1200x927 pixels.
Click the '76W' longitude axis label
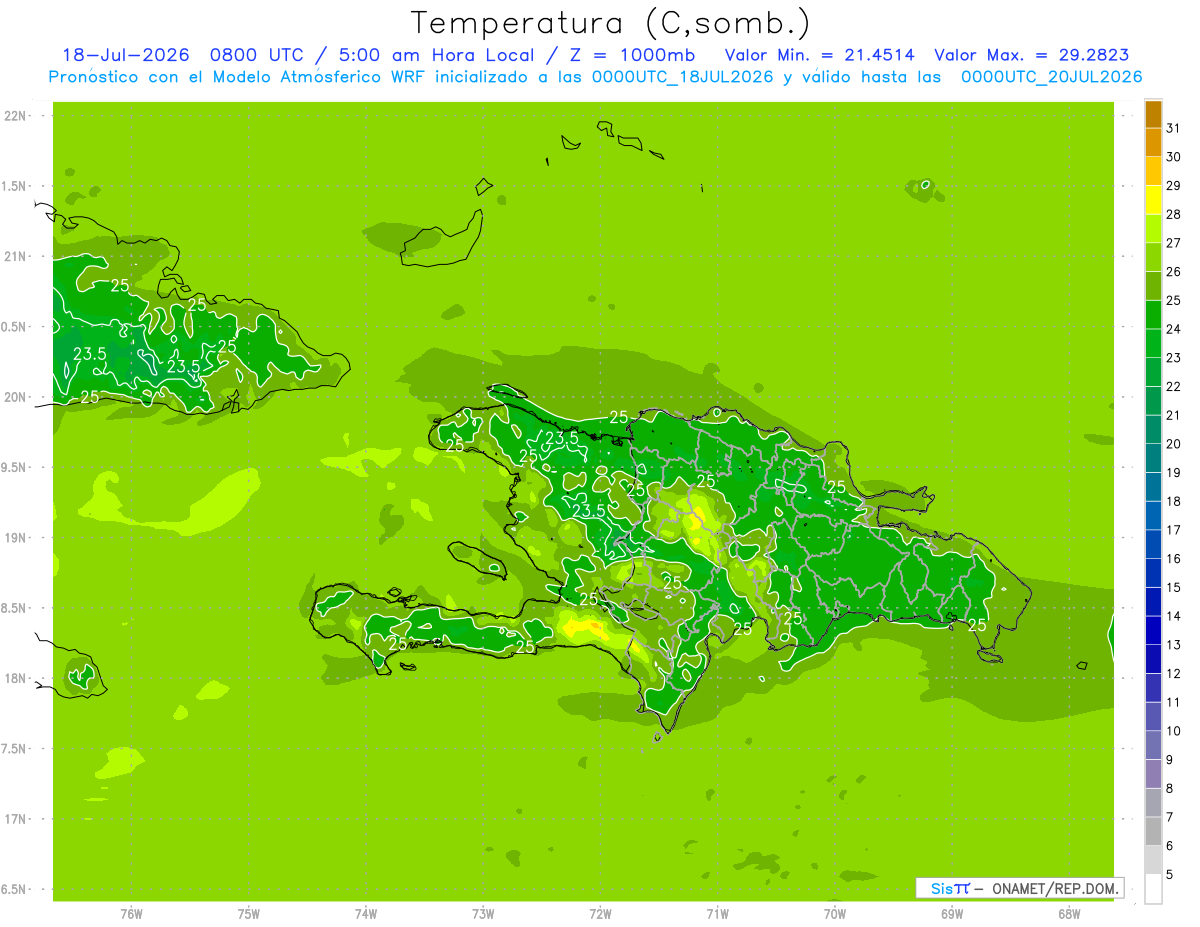pyautogui.click(x=131, y=914)
